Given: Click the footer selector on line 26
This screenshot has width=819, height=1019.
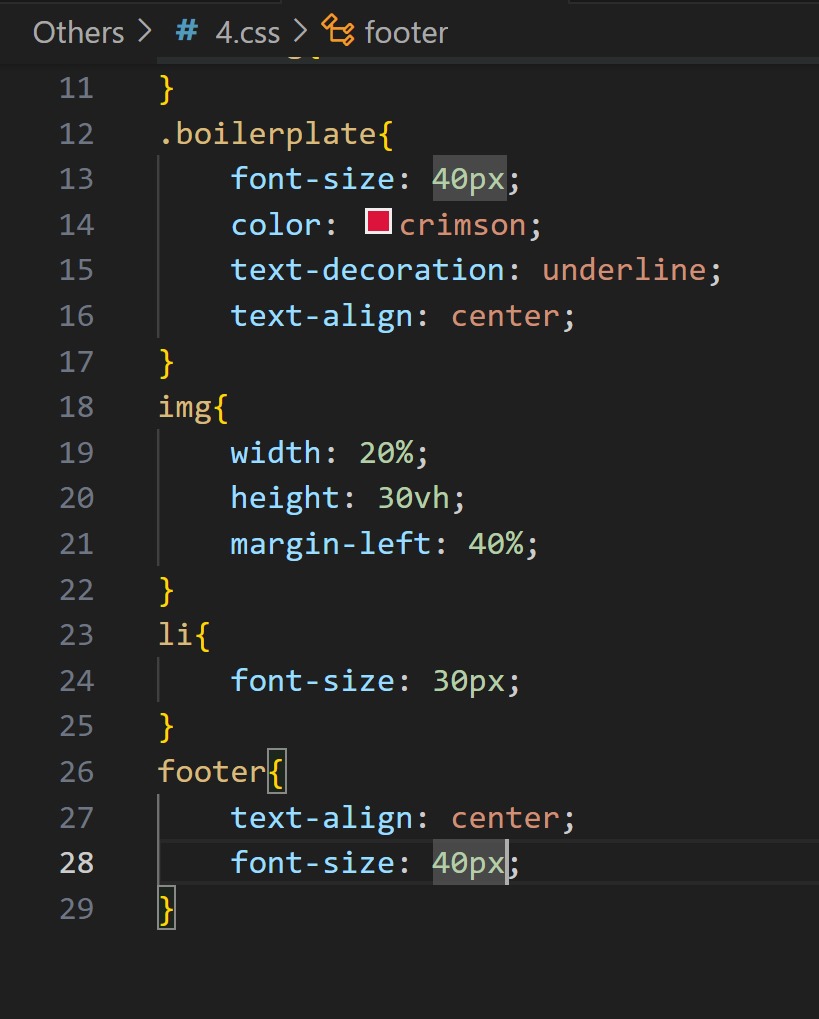Looking at the screenshot, I should pos(212,772).
